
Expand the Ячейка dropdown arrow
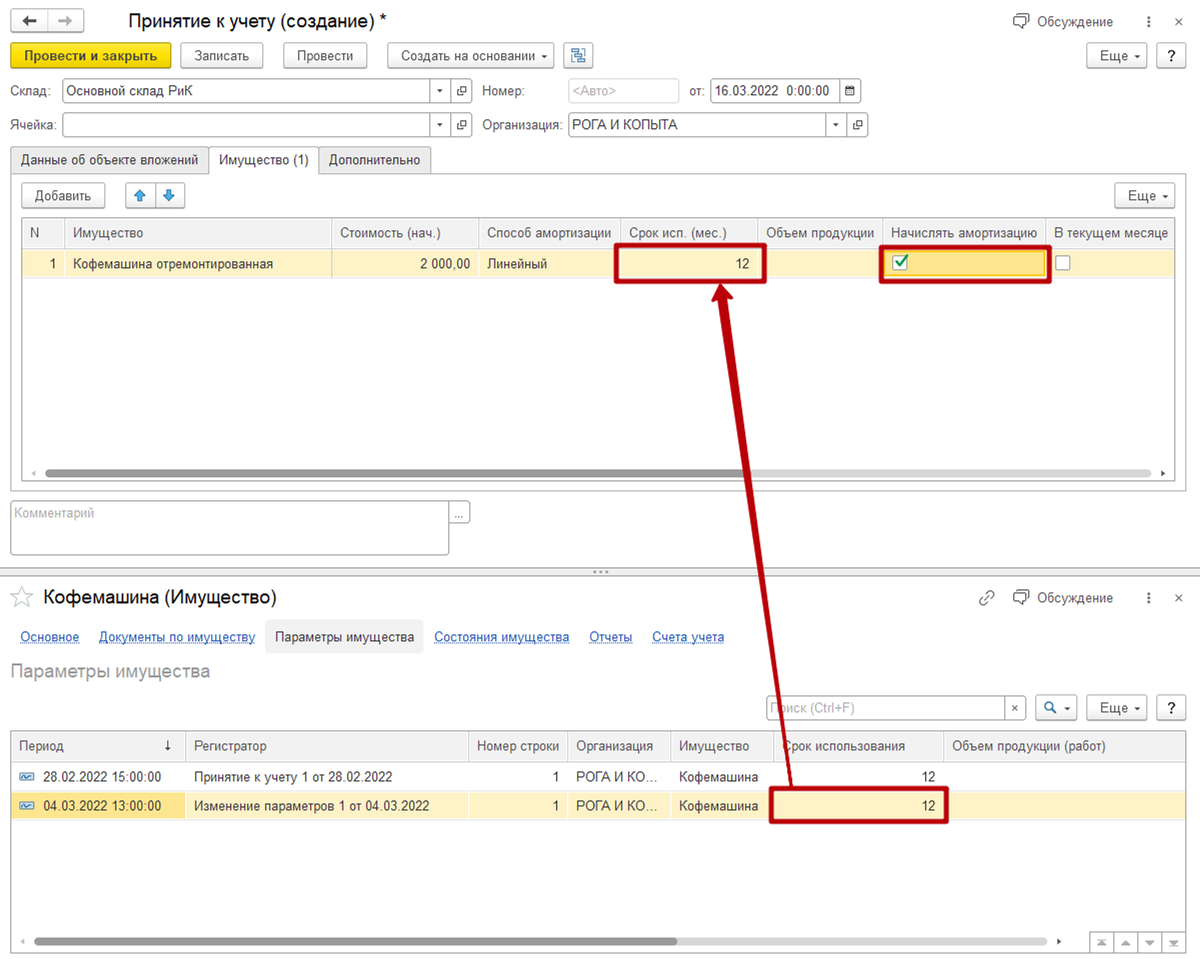click(x=441, y=125)
